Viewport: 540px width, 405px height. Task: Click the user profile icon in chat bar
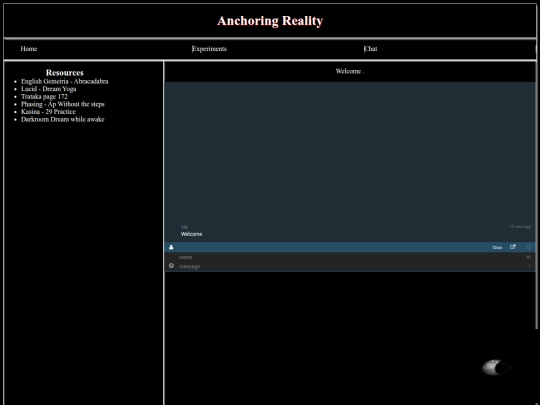point(171,247)
